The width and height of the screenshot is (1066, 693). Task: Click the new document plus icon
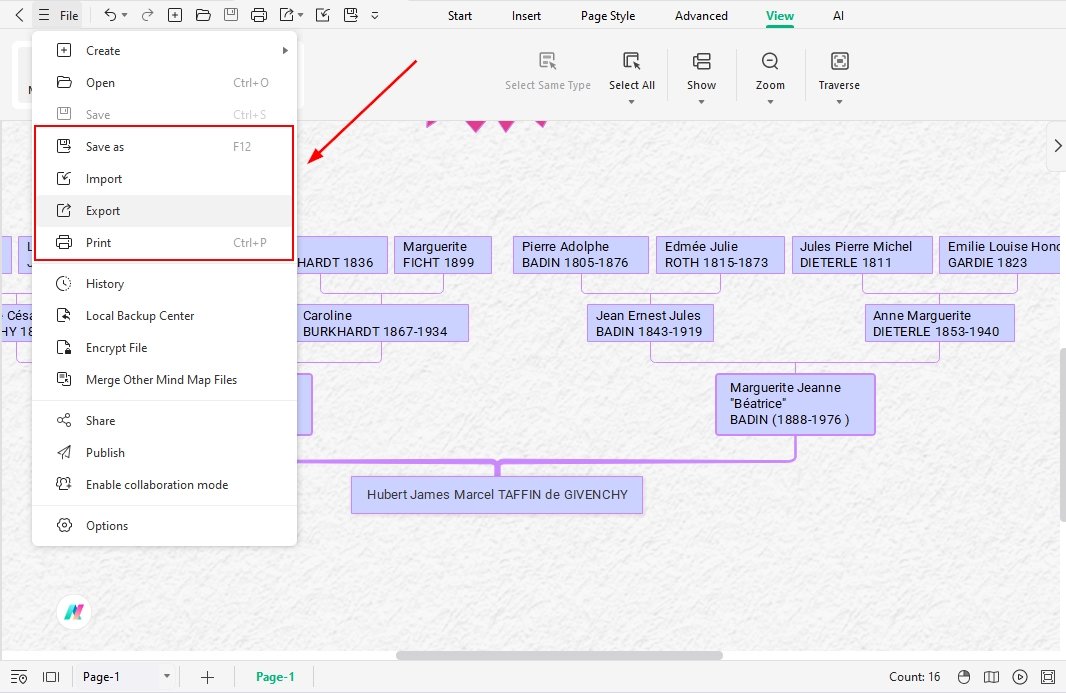[175, 15]
